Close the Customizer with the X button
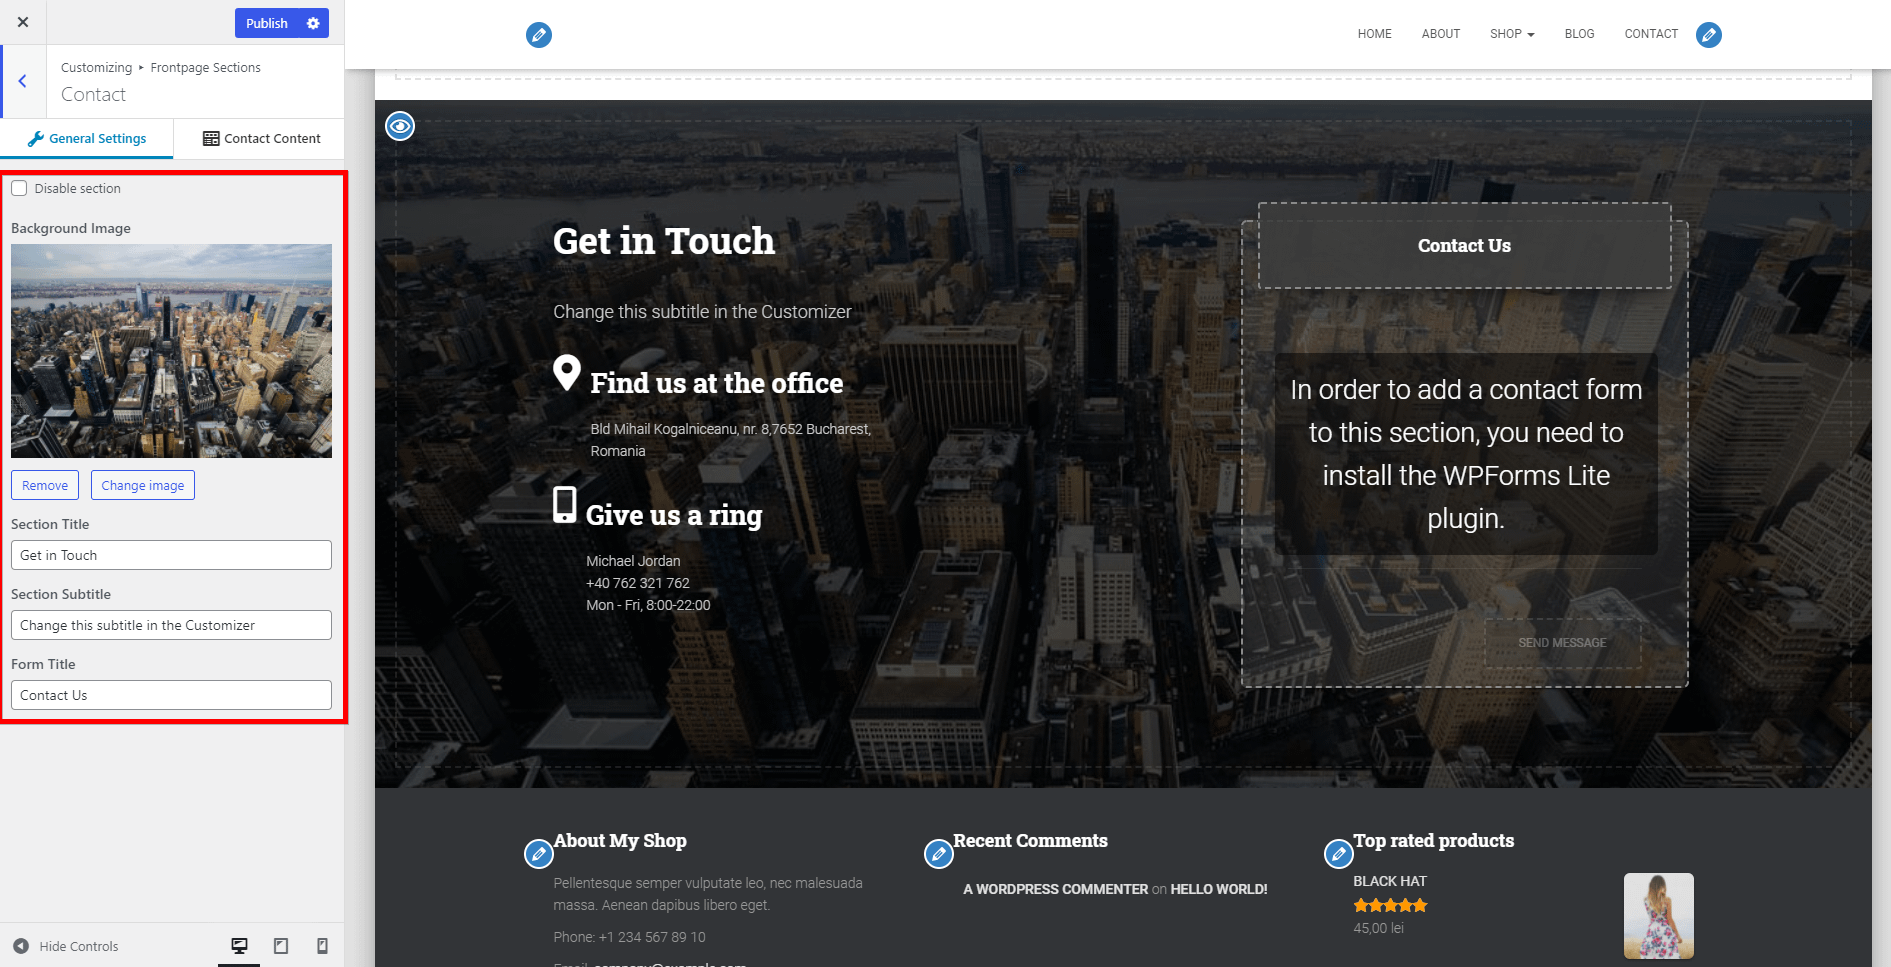 [23, 22]
